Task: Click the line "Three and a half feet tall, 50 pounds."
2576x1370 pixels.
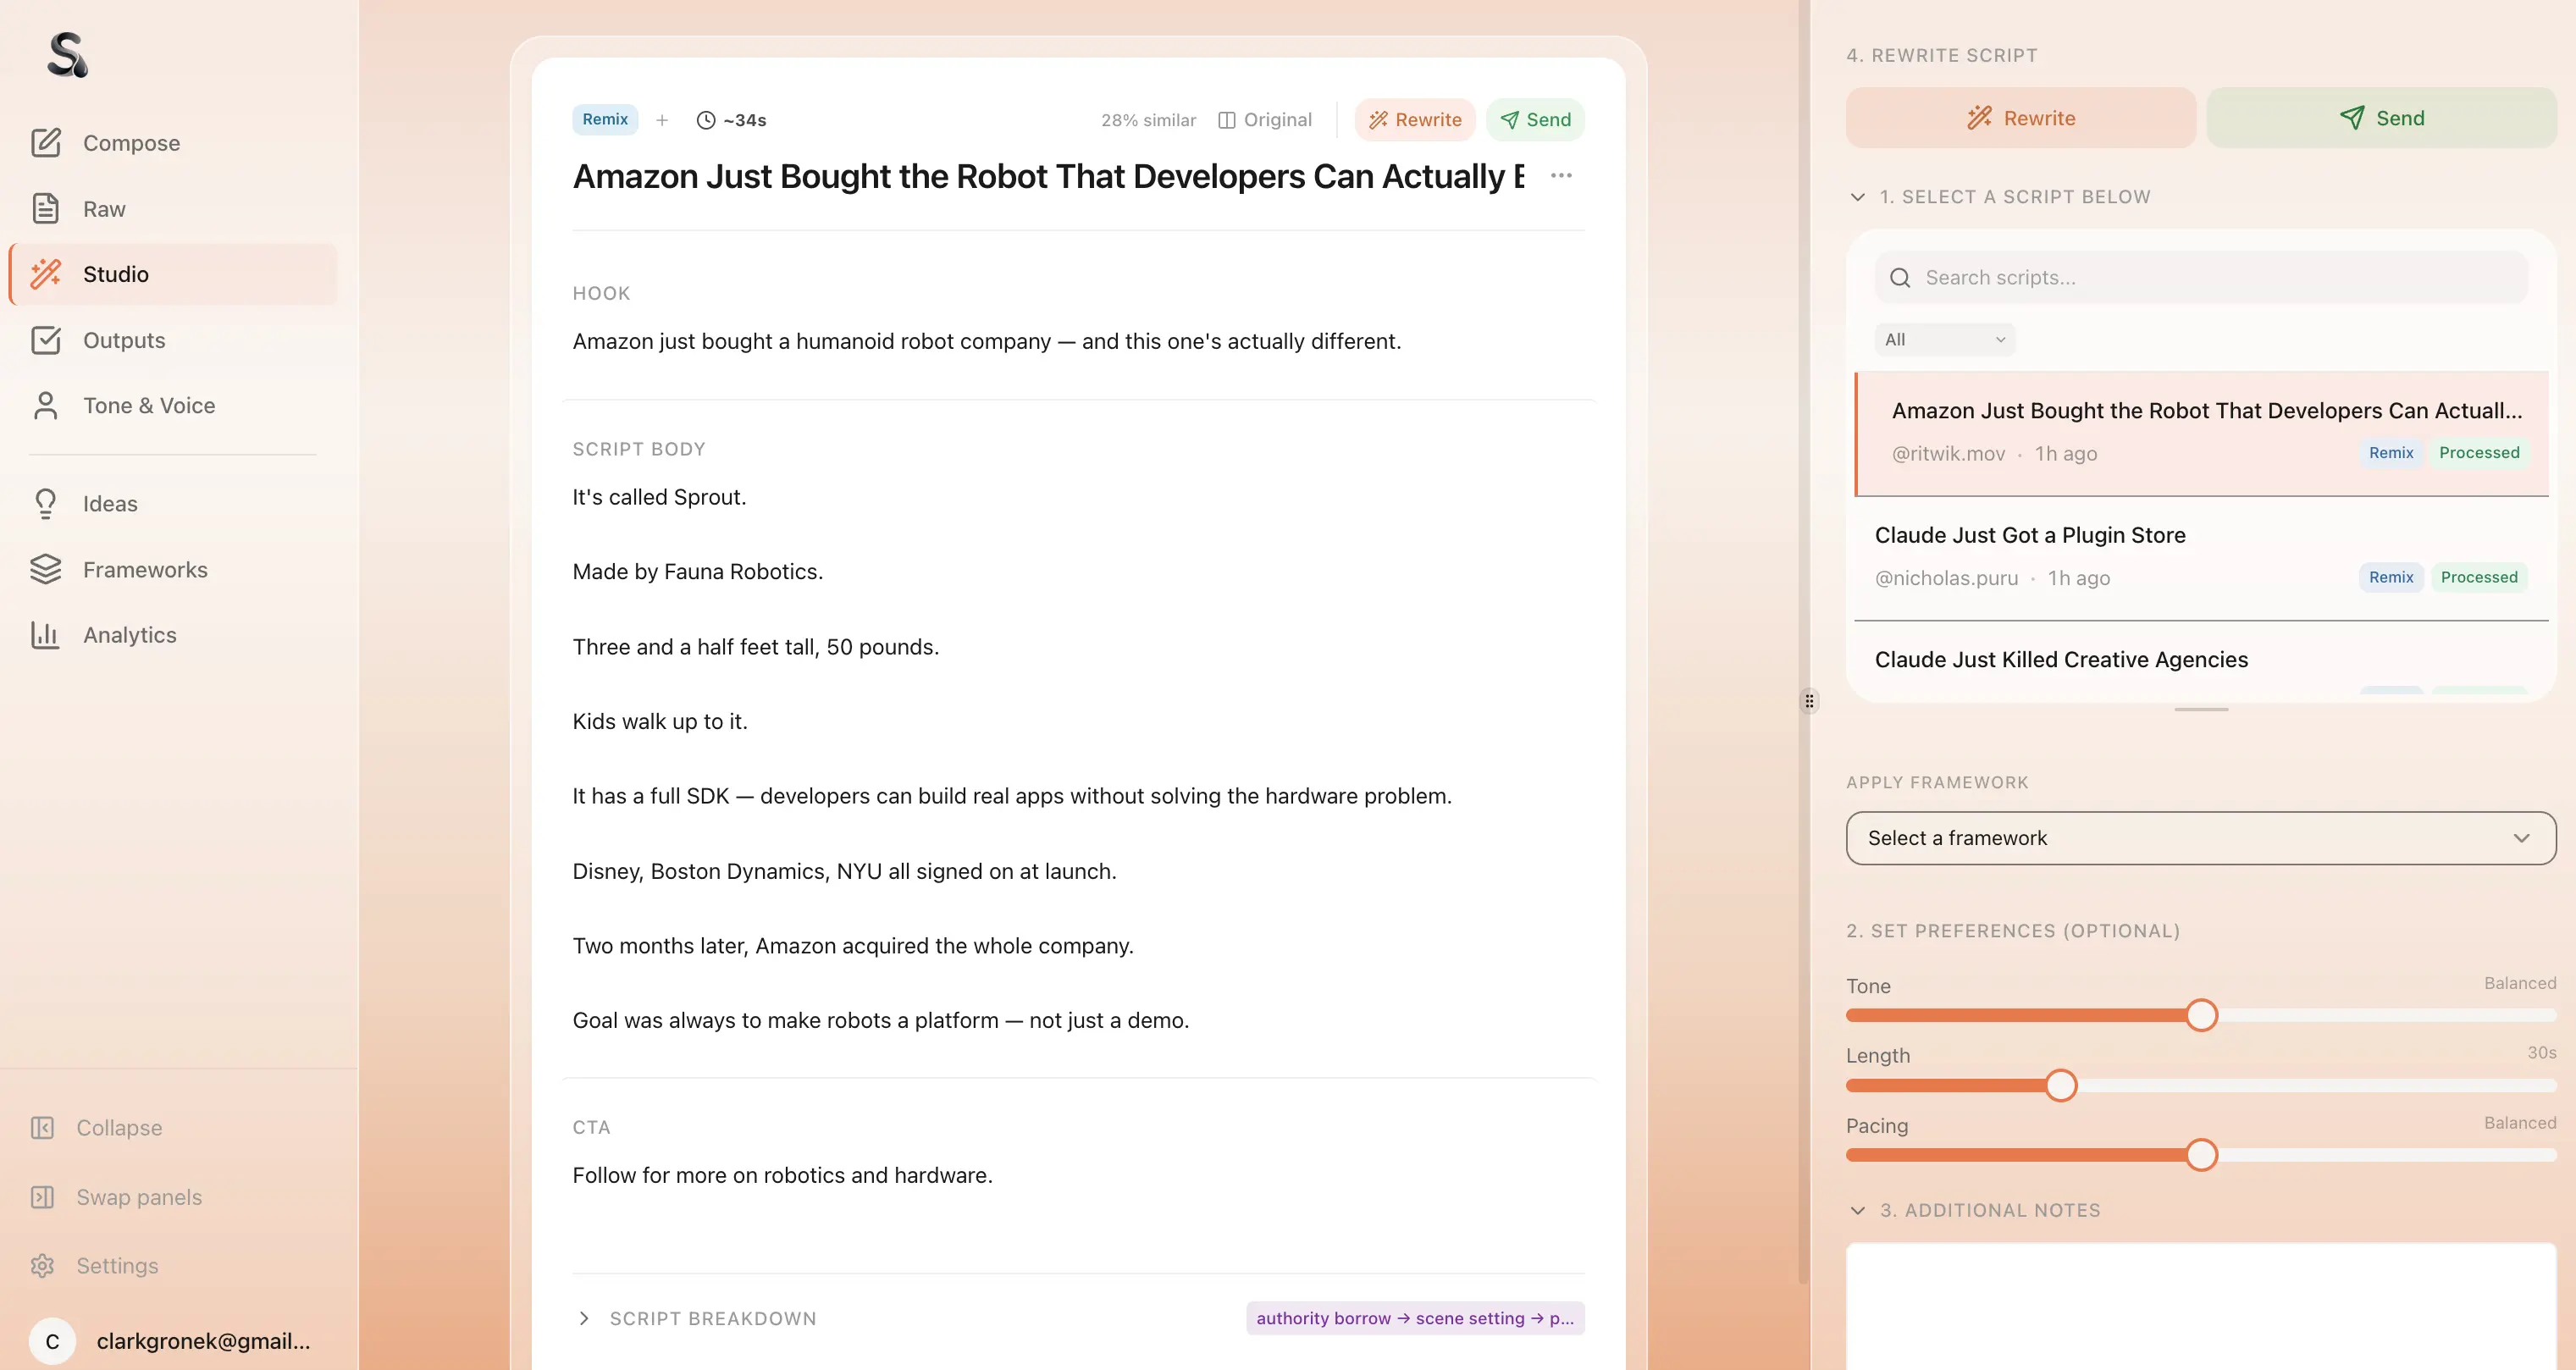Action: click(756, 646)
